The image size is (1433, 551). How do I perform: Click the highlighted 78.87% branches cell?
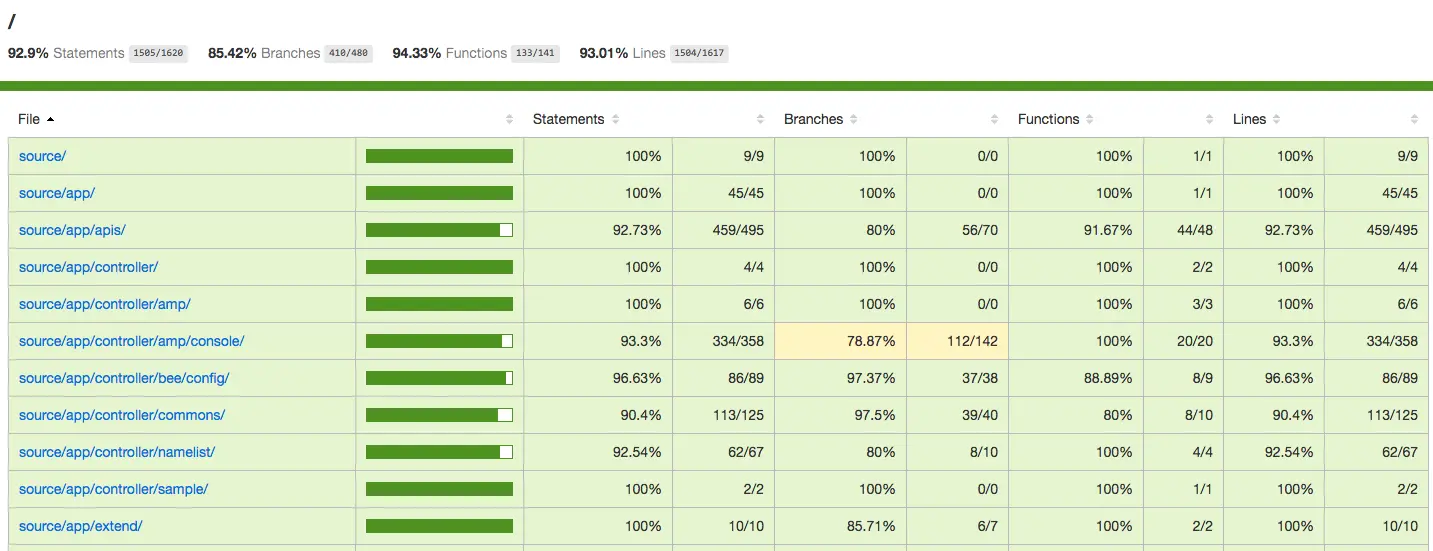click(841, 341)
